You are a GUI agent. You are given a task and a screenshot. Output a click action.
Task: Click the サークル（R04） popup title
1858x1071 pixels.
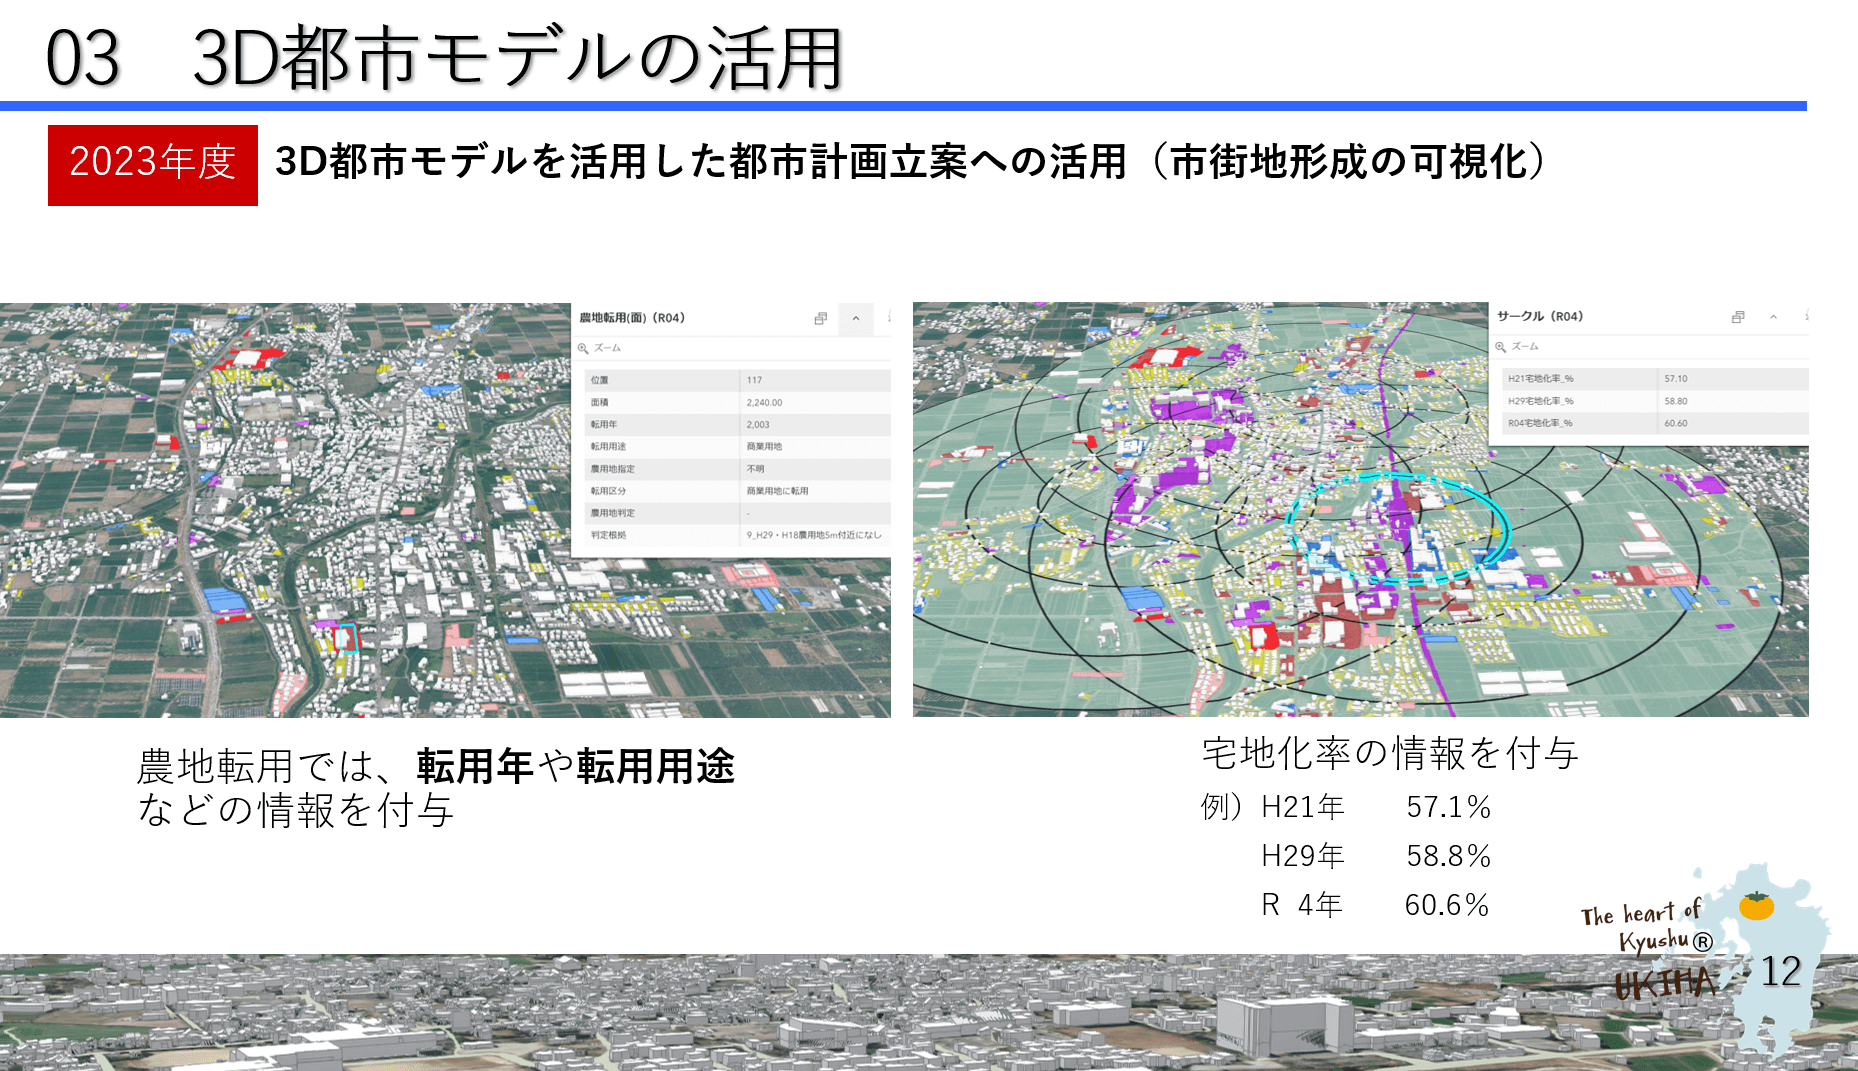[1540, 316]
